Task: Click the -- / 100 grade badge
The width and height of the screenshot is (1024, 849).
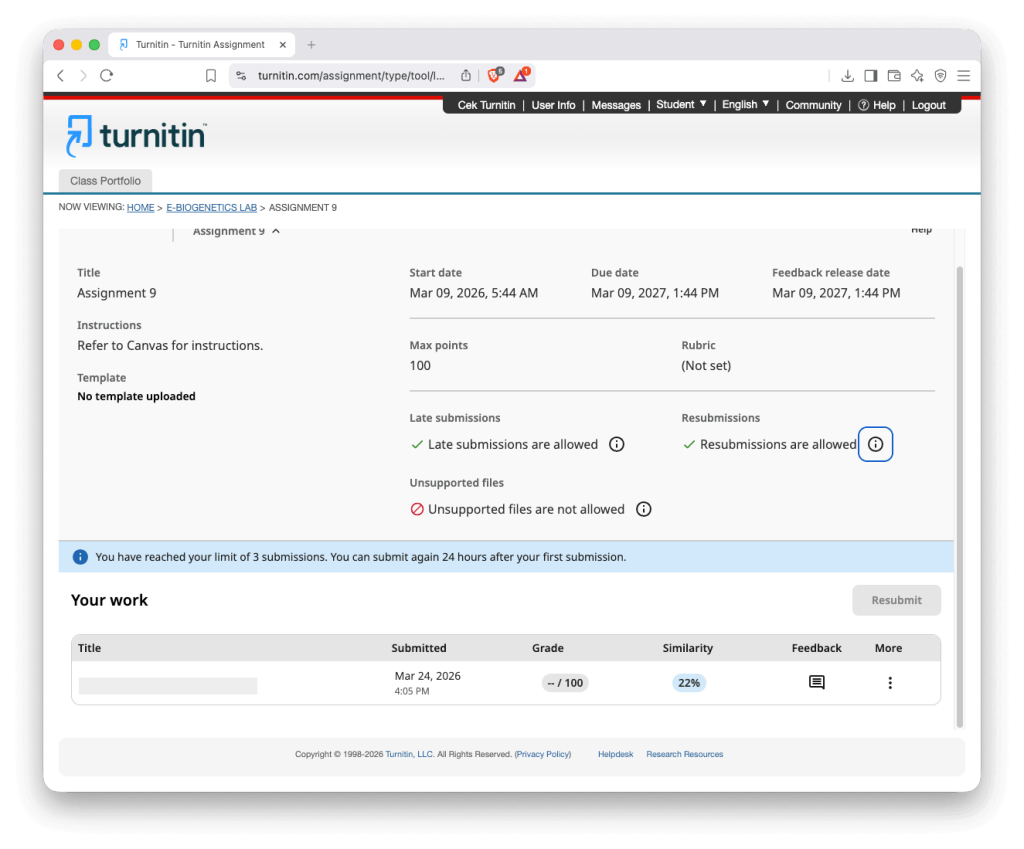Action: (x=565, y=682)
